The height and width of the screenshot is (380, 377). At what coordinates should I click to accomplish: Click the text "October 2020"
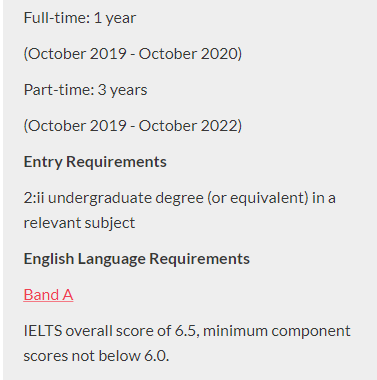pos(188,54)
